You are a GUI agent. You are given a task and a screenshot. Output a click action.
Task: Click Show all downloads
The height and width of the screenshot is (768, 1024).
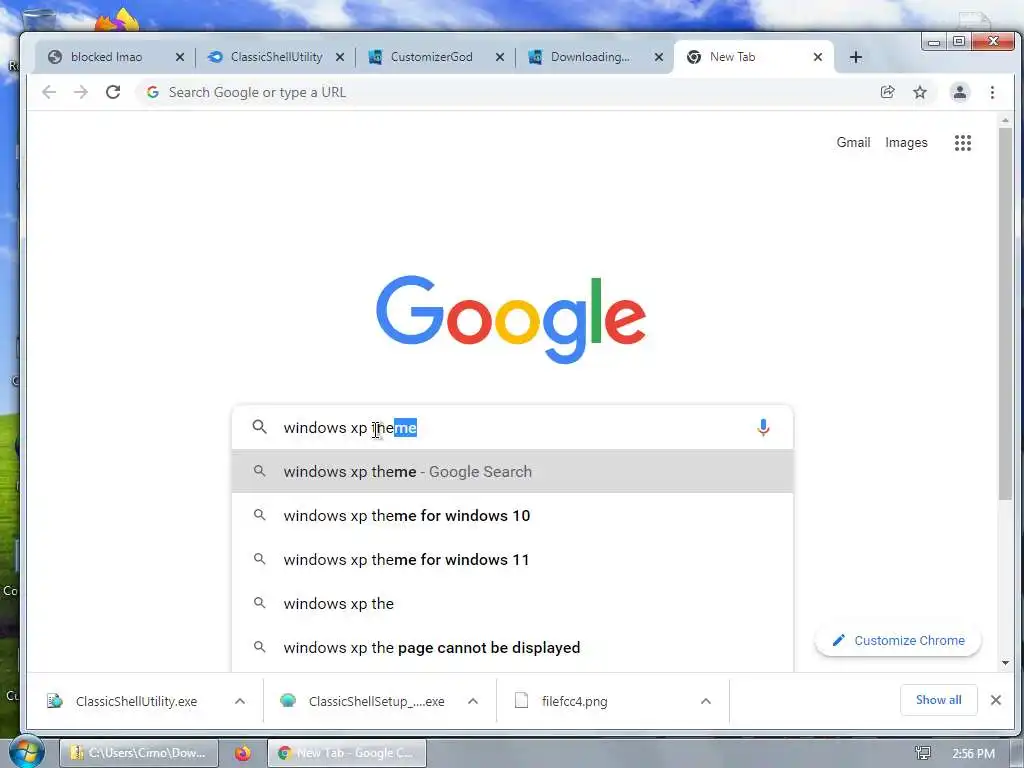(938, 700)
